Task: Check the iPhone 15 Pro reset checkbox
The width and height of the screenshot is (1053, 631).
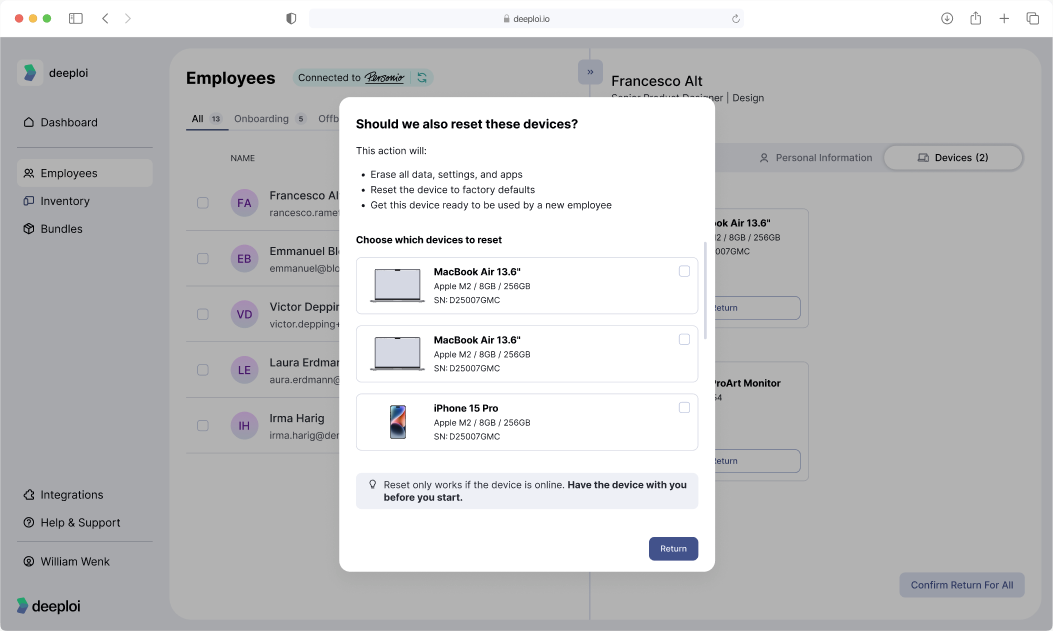Action: (x=684, y=407)
